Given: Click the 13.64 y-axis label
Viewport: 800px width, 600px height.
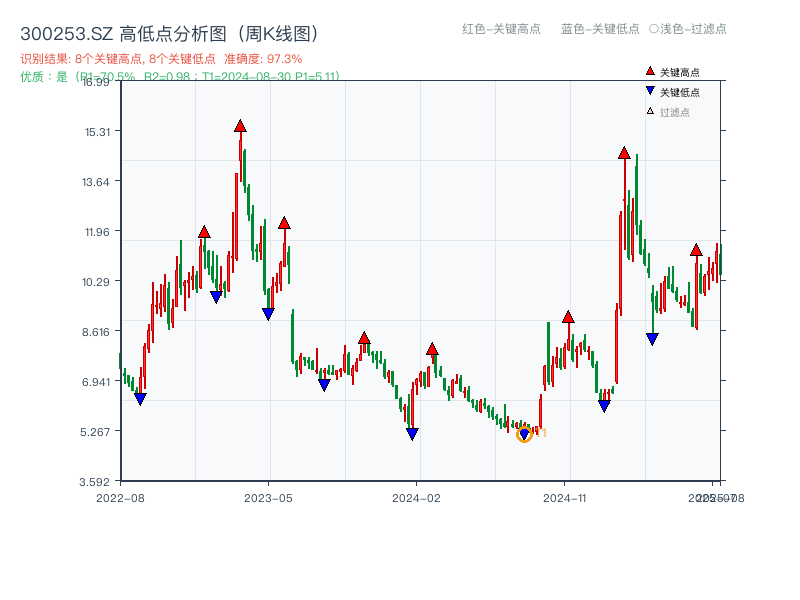Looking at the screenshot, I should 96,182.
